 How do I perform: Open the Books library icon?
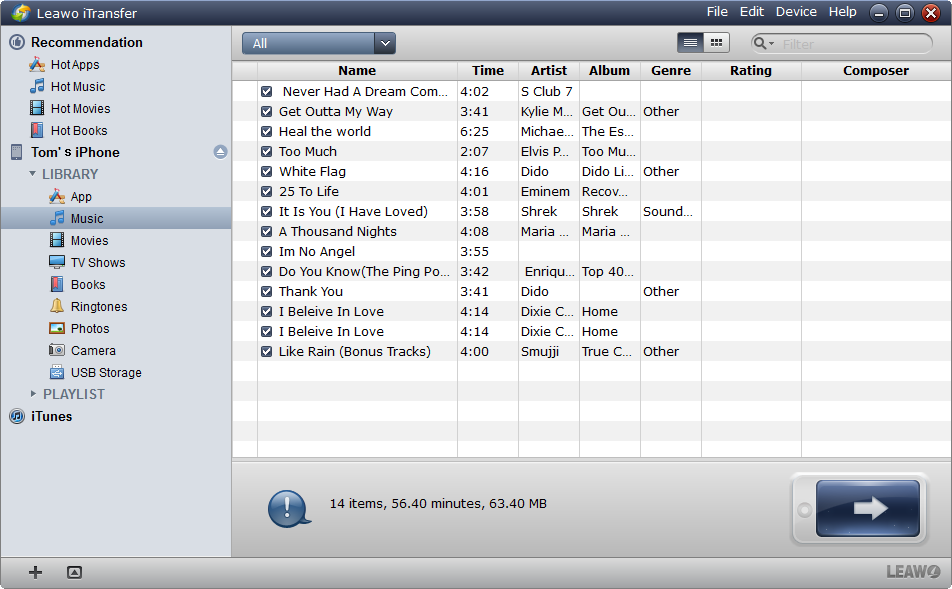pyautogui.click(x=57, y=284)
